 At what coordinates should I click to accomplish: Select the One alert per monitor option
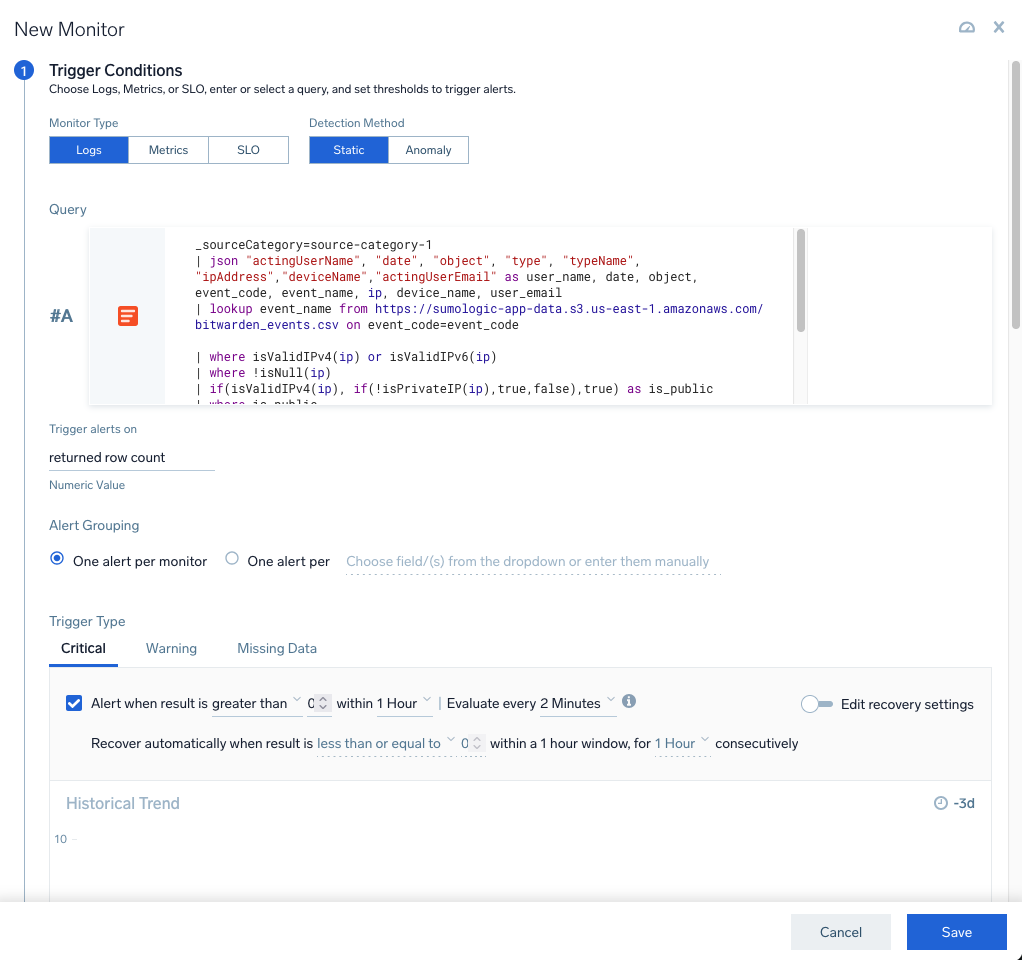click(57, 560)
